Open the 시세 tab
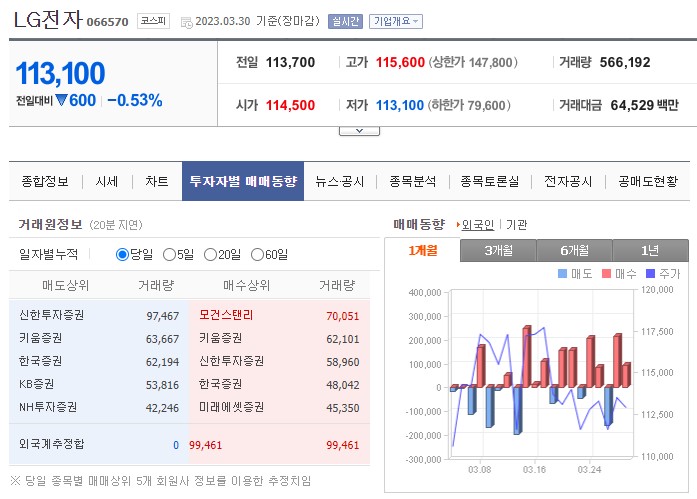 tap(107, 181)
